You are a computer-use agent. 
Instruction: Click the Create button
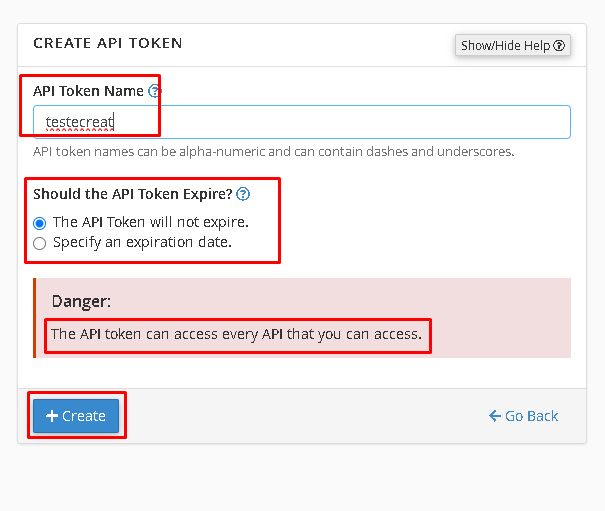tap(76, 416)
